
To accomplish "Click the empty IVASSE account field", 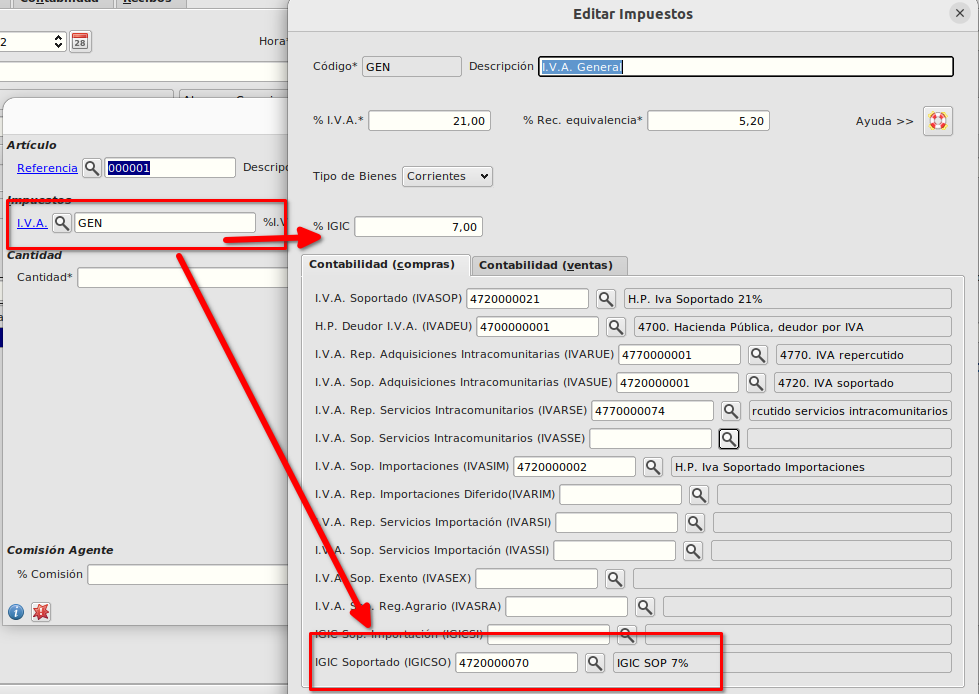I will pos(651,439).
